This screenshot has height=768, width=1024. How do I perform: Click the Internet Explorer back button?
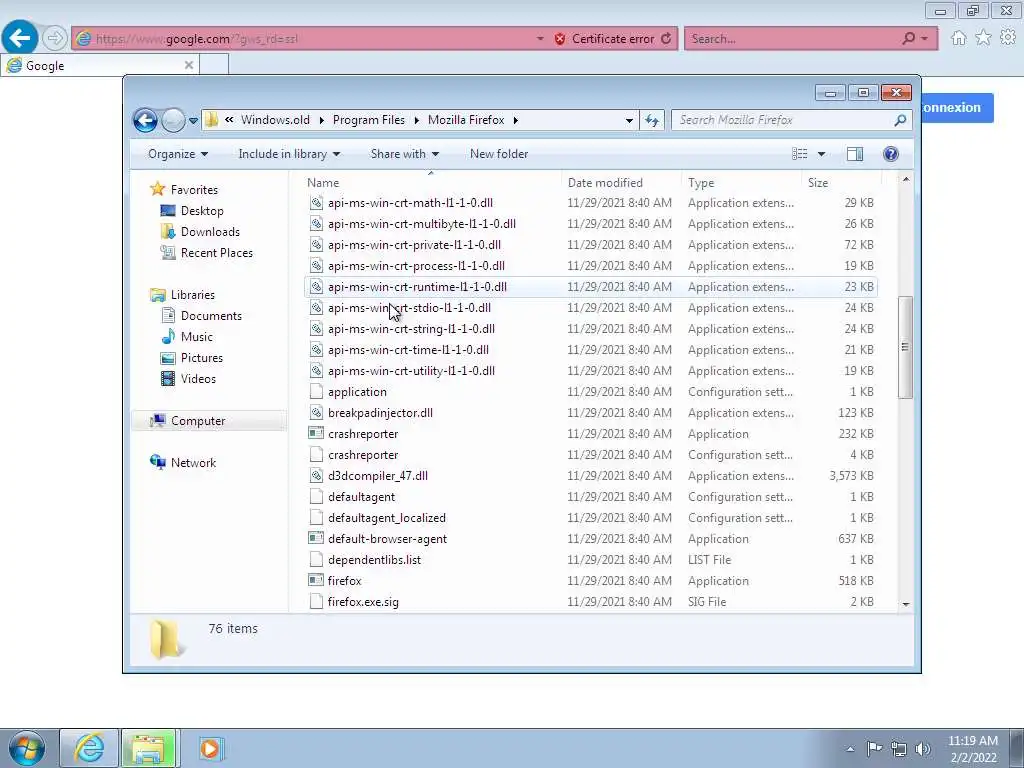20,38
